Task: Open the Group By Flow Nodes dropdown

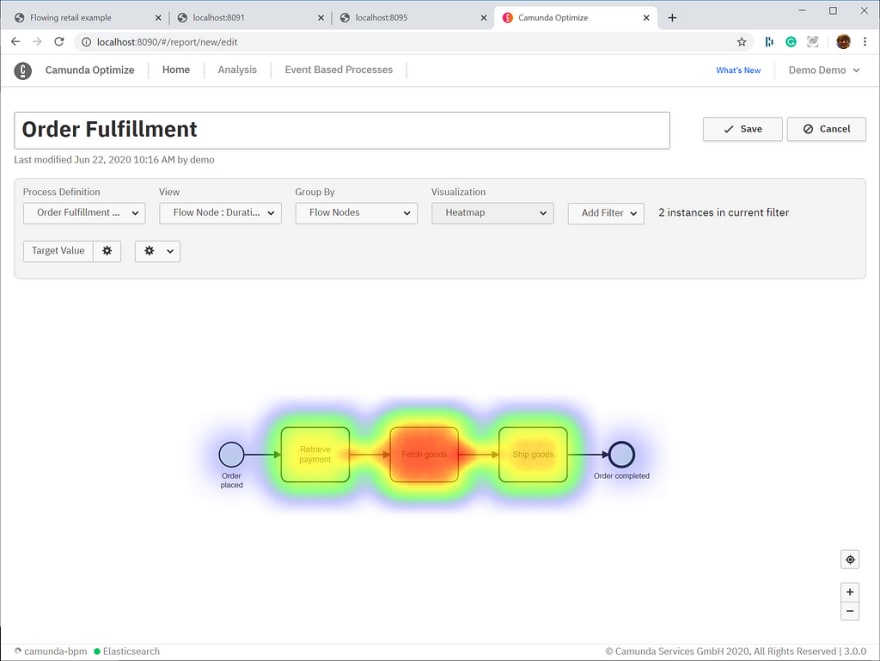Action: [x=356, y=213]
